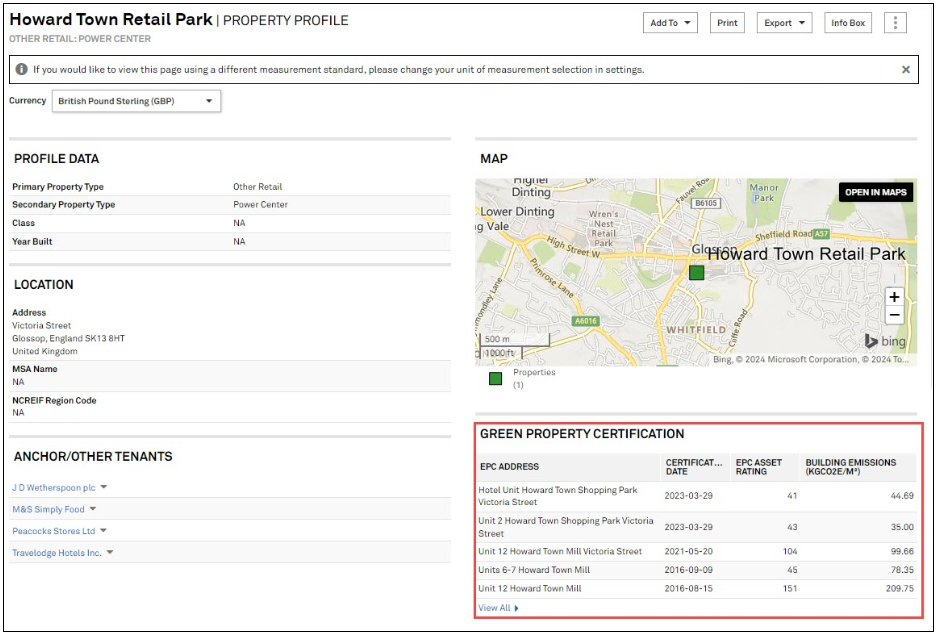
Task: Click the Open in Maps button
Action: click(x=875, y=193)
